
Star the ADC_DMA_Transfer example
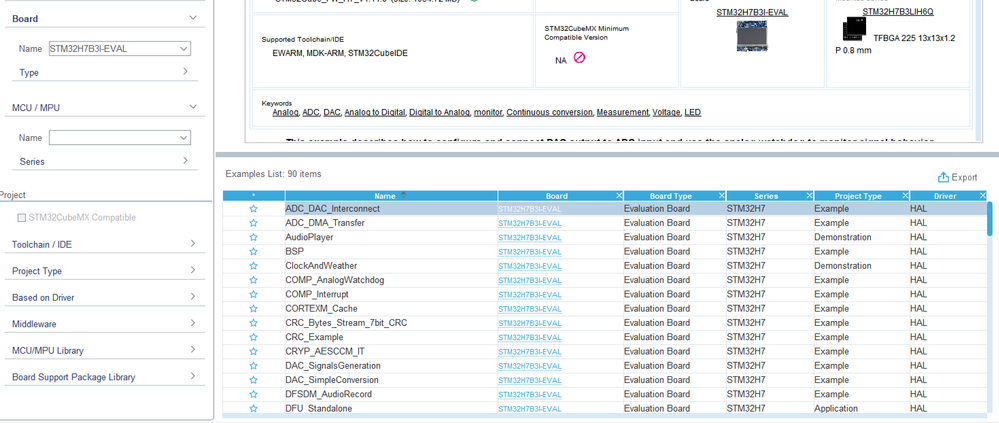pos(254,223)
